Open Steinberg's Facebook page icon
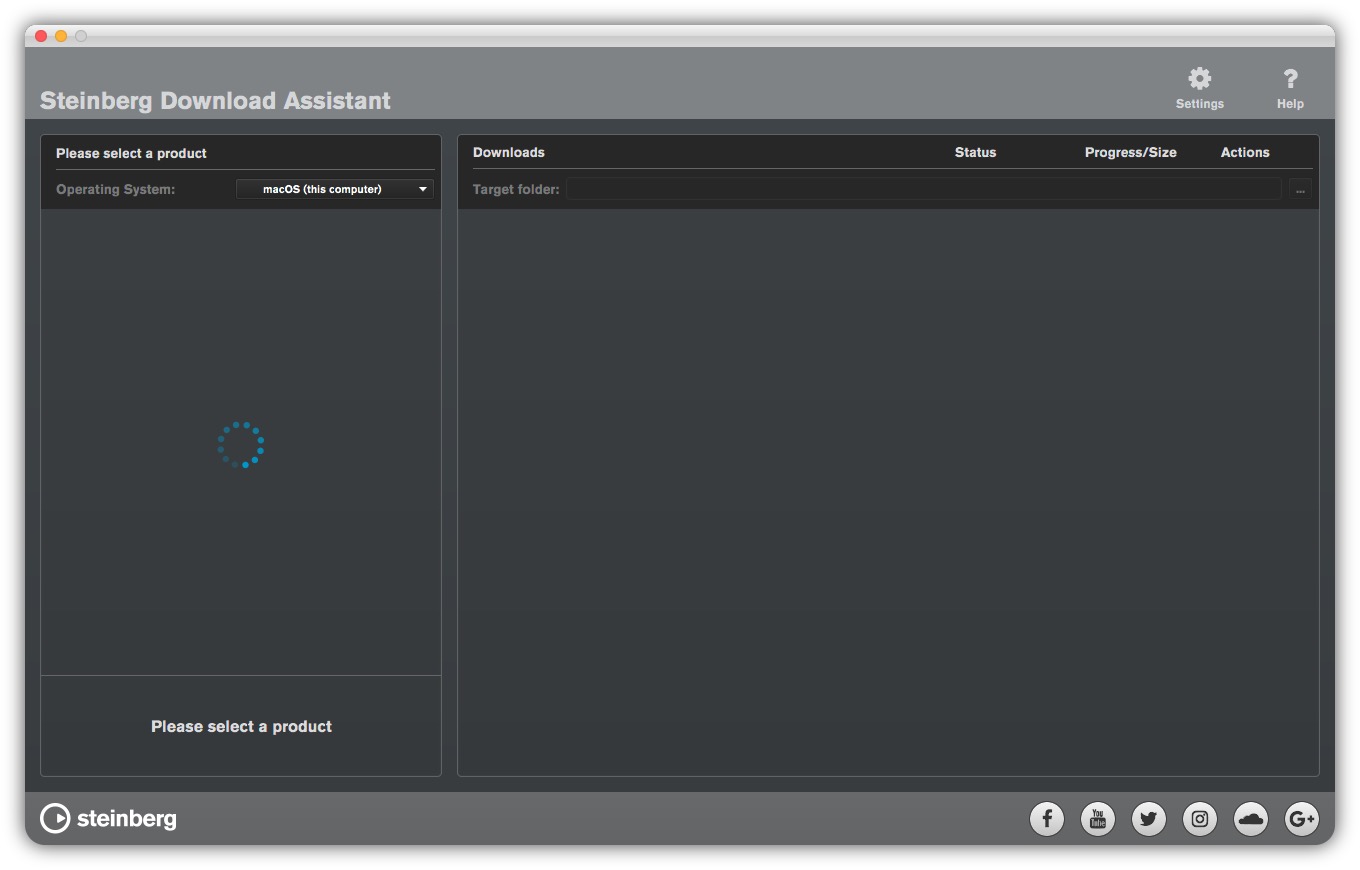The height and width of the screenshot is (870, 1360). 1047,820
